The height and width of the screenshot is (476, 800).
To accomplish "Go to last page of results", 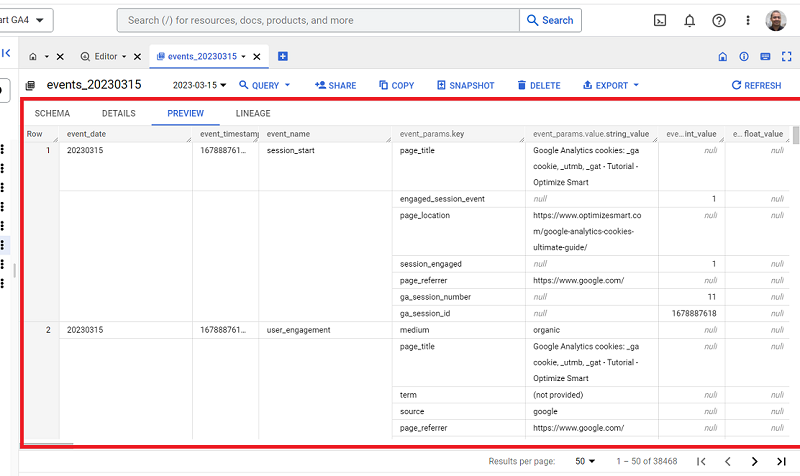I will coord(781,461).
